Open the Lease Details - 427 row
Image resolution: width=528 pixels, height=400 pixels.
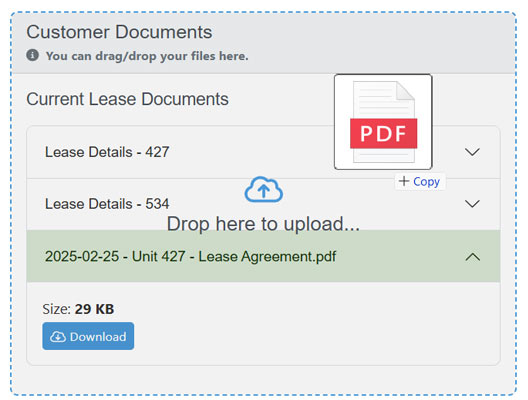click(263, 152)
